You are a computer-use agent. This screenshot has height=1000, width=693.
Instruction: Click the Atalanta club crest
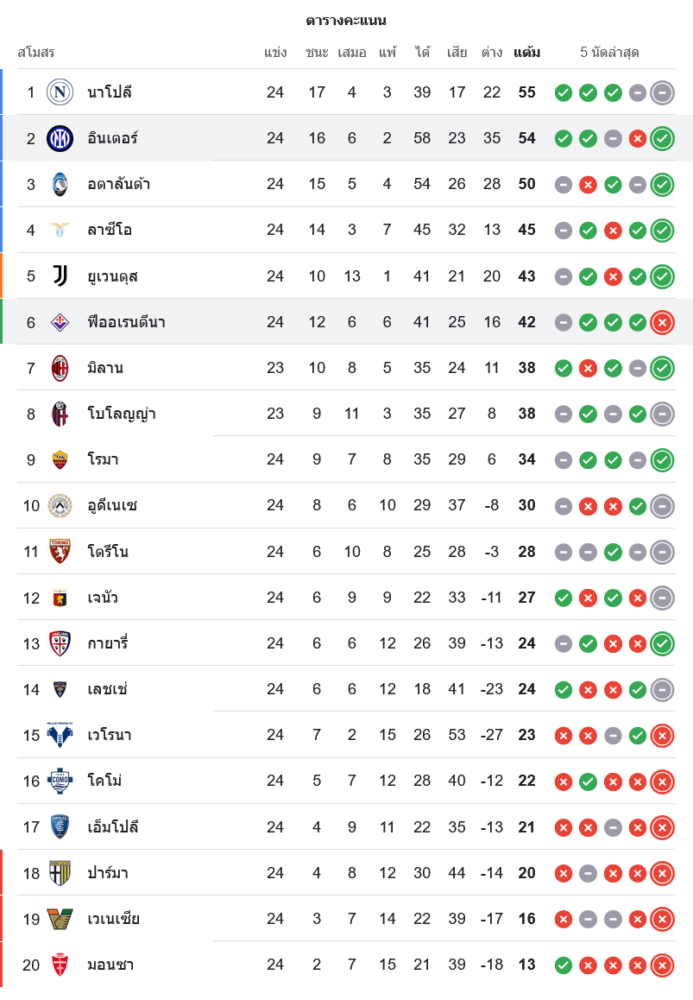click(60, 184)
